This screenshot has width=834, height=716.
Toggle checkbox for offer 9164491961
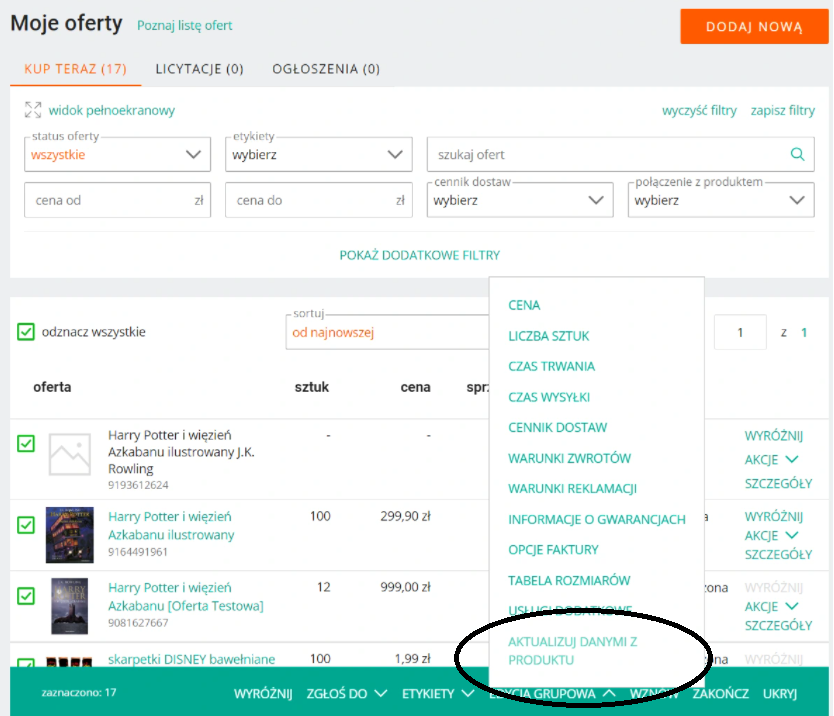point(26,523)
